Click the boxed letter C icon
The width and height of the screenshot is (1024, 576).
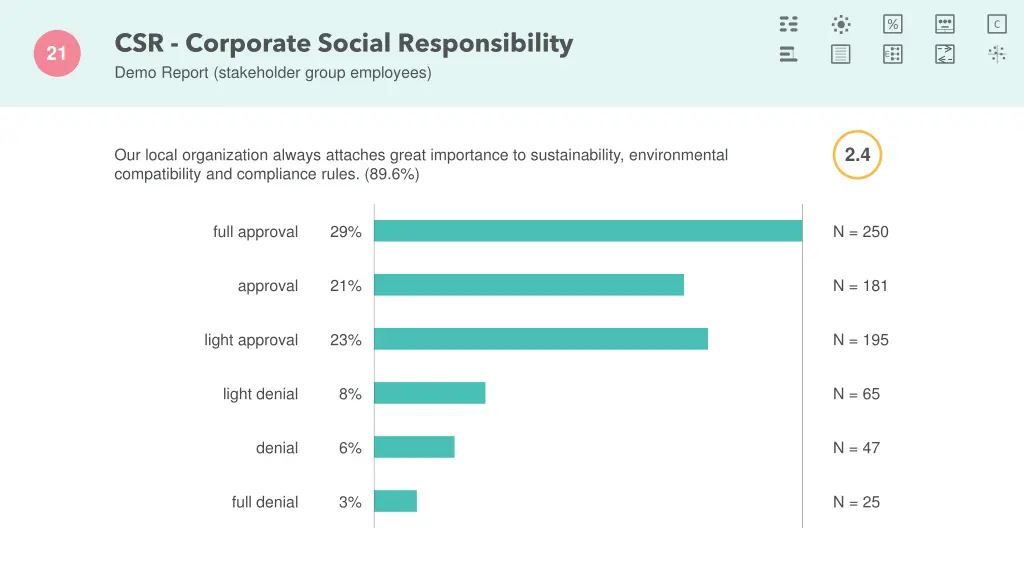[x=997, y=24]
